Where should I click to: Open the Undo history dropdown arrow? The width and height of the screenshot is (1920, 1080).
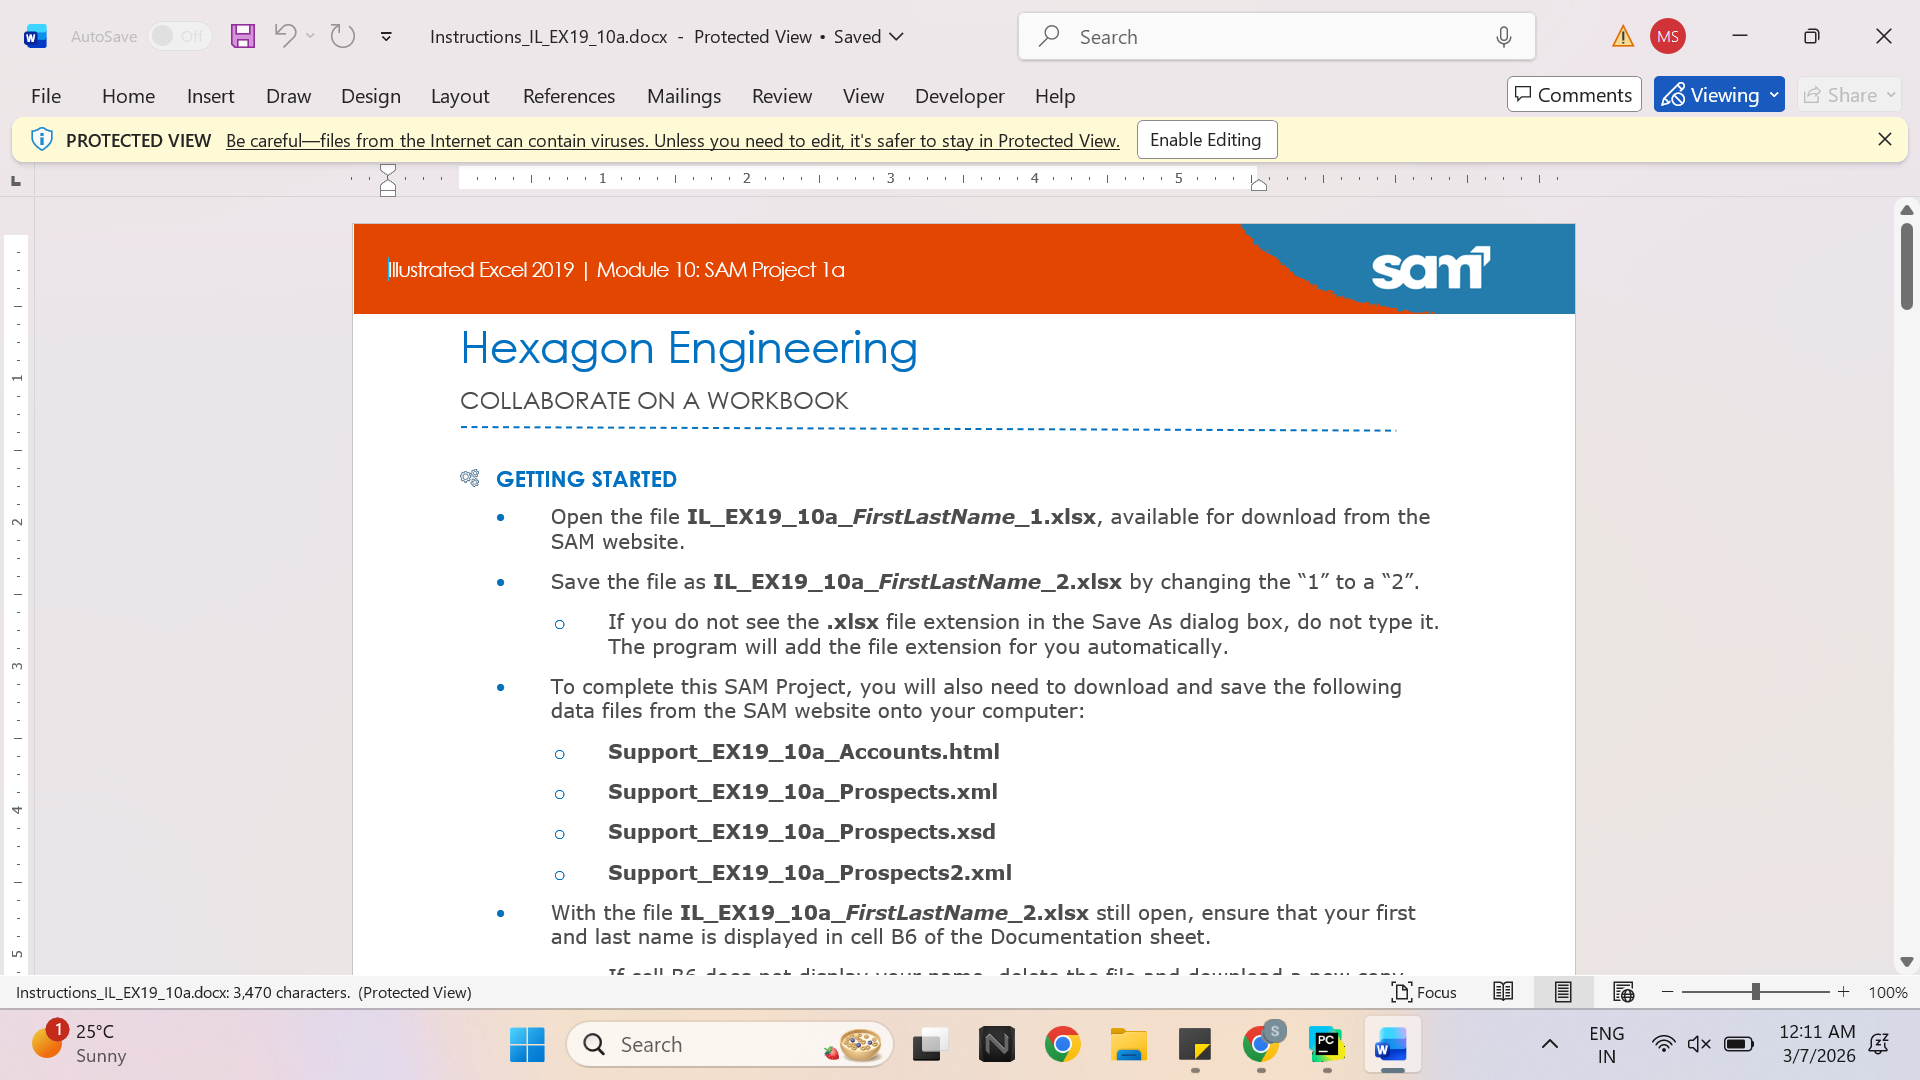pyautogui.click(x=310, y=36)
